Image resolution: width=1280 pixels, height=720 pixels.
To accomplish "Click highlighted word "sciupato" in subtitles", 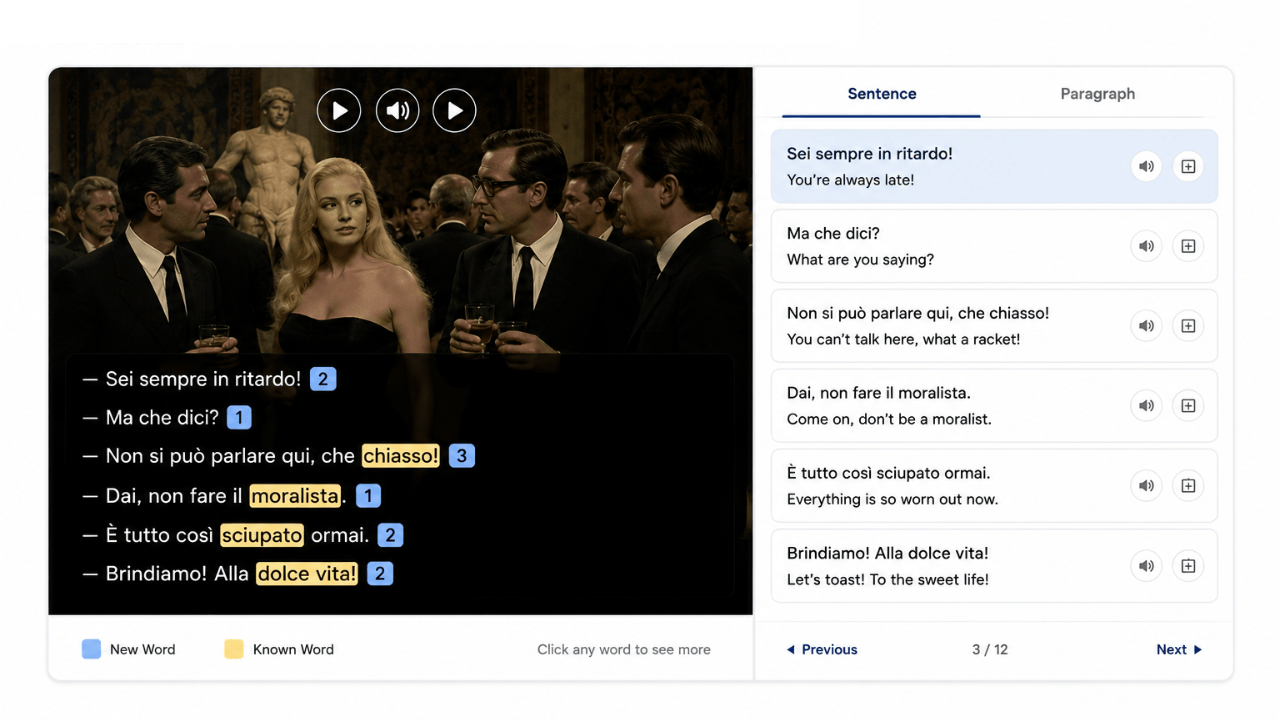I will click(x=262, y=535).
